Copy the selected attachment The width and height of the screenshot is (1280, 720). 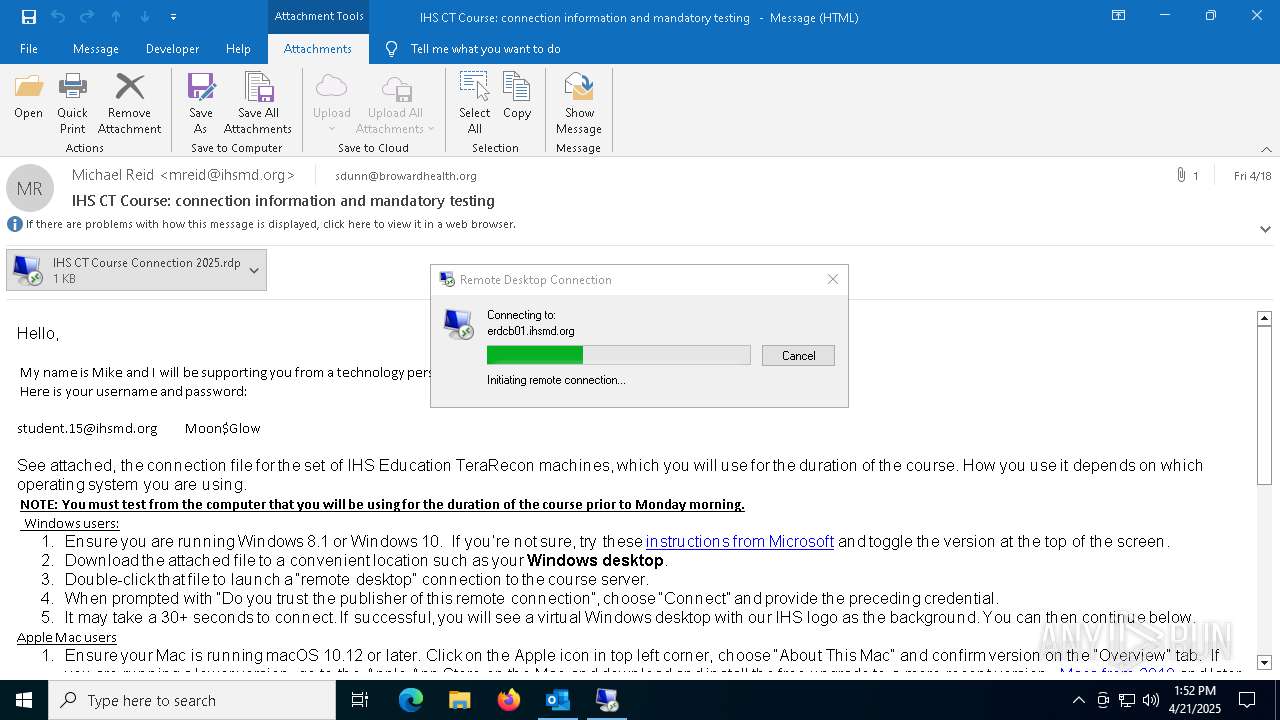[x=517, y=97]
